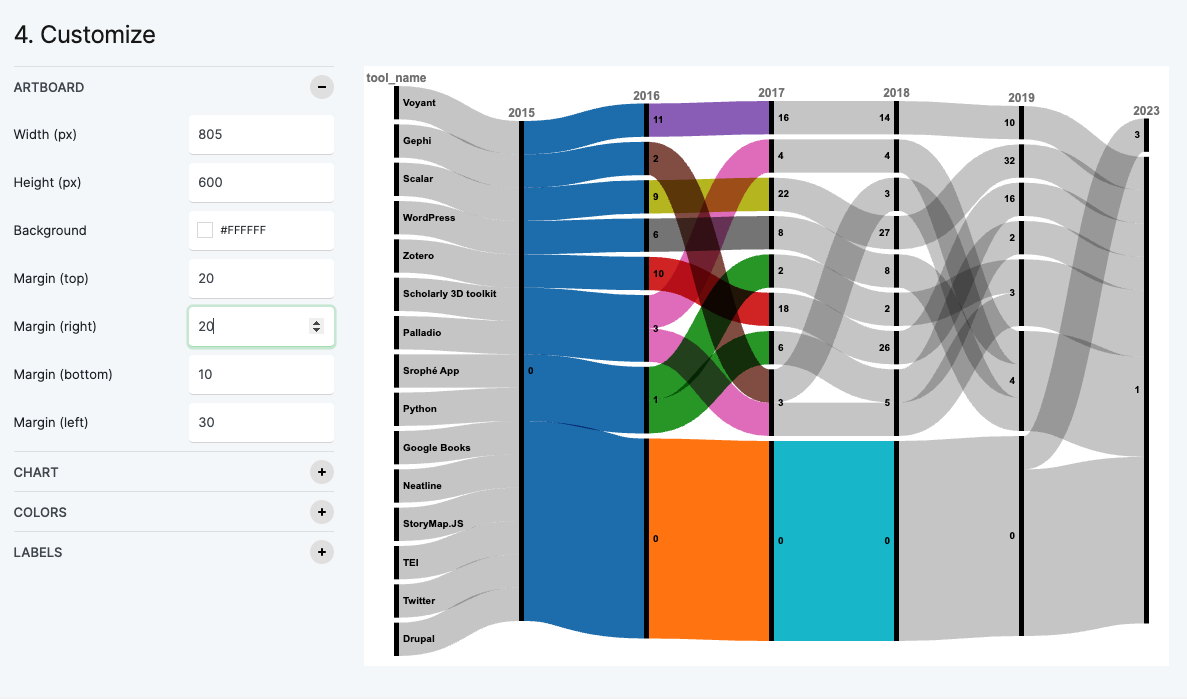Click the Height (px) input field
Screen dimensions: 1187x699
261,182
